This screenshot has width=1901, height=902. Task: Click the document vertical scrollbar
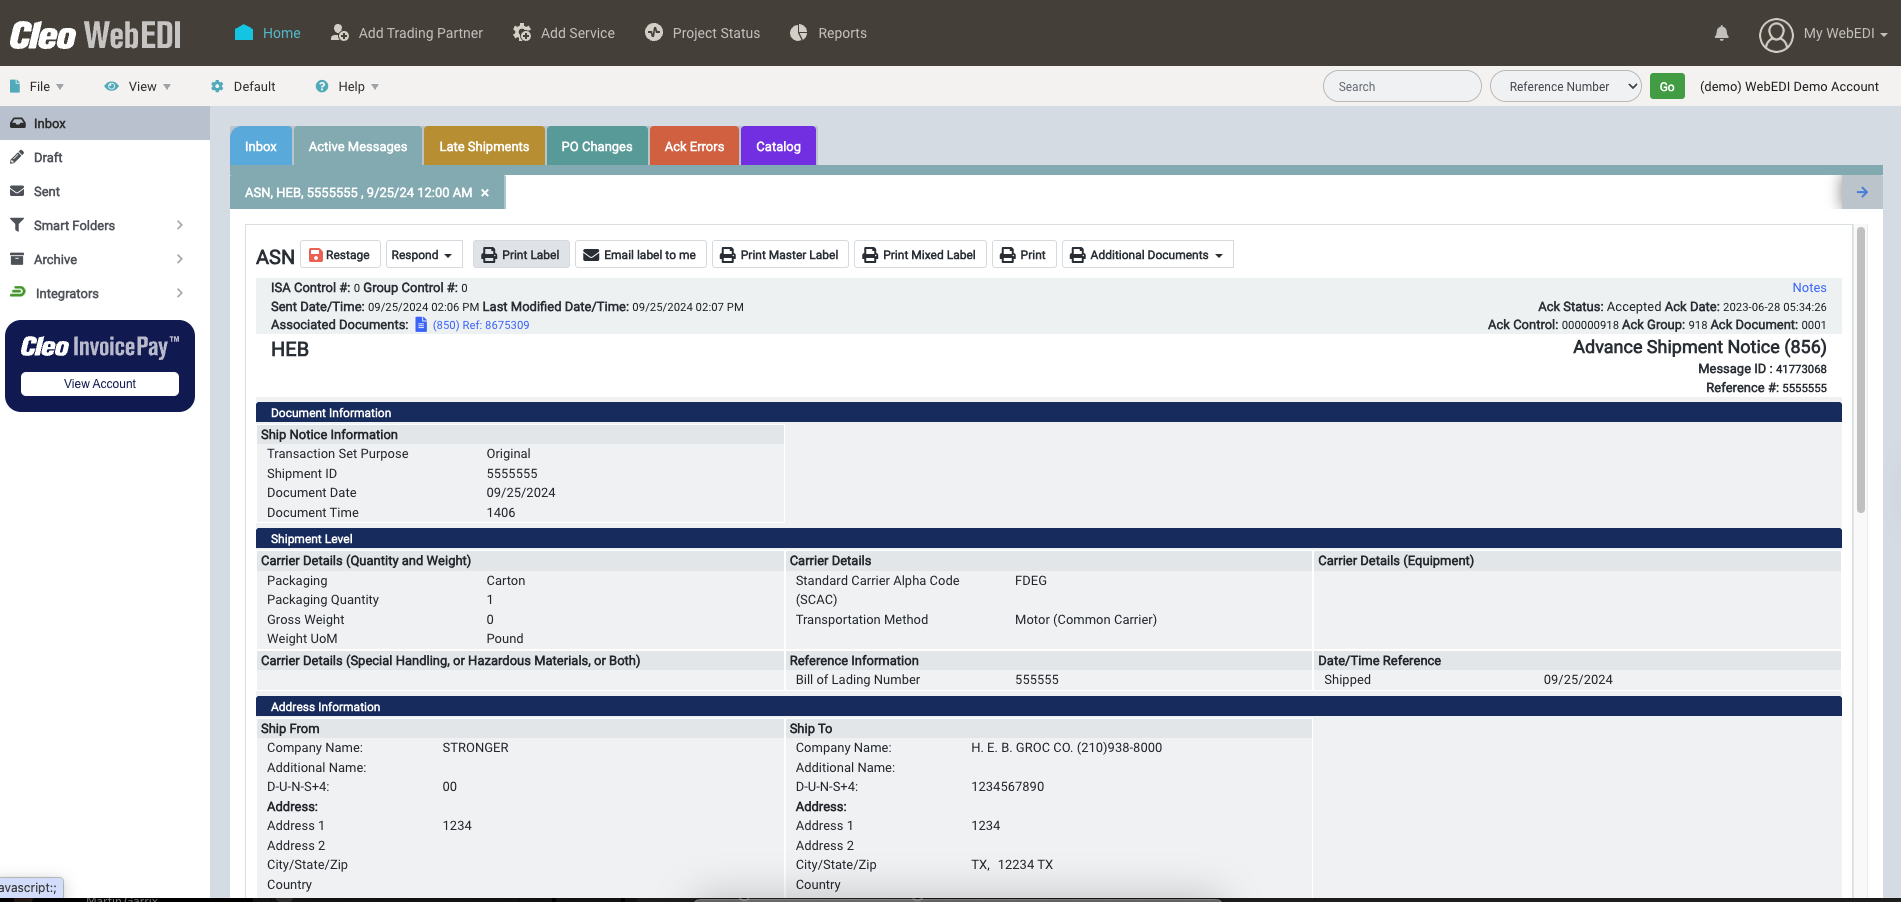click(1861, 370)
